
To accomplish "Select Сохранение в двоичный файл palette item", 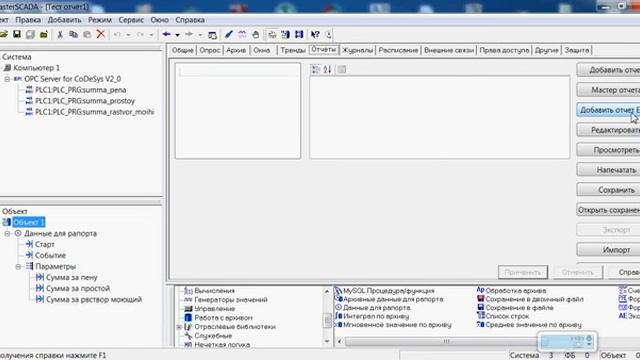I will 530,299.
